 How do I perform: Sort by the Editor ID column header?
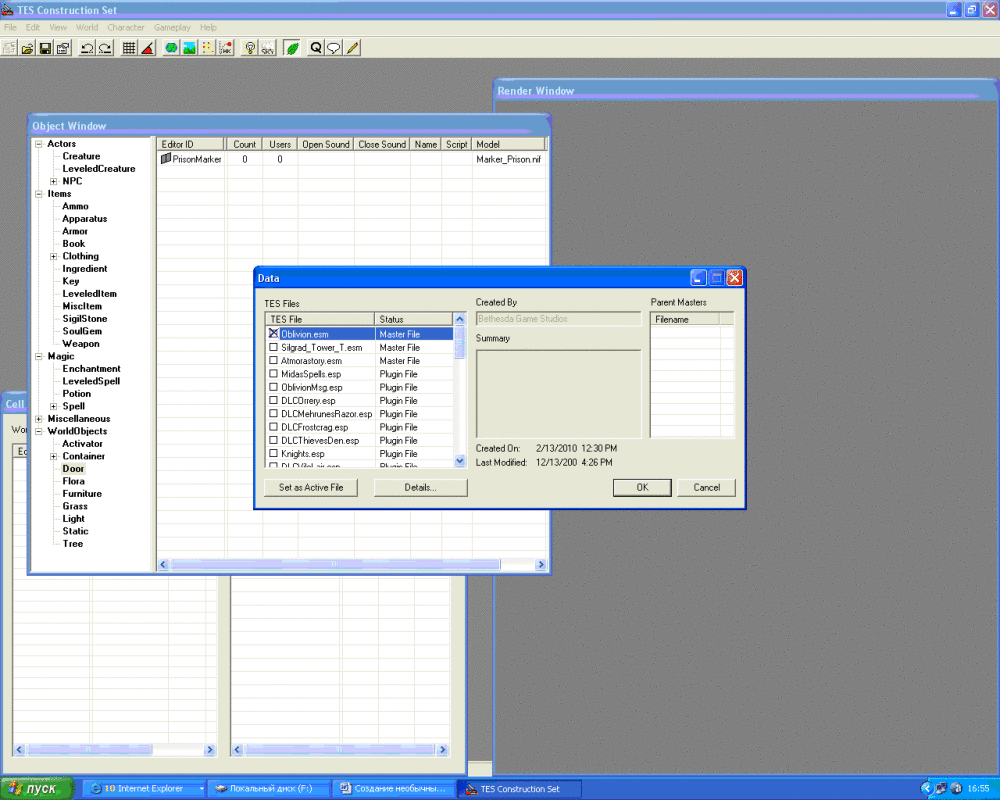pyautogui.click(x=191, y=144)
